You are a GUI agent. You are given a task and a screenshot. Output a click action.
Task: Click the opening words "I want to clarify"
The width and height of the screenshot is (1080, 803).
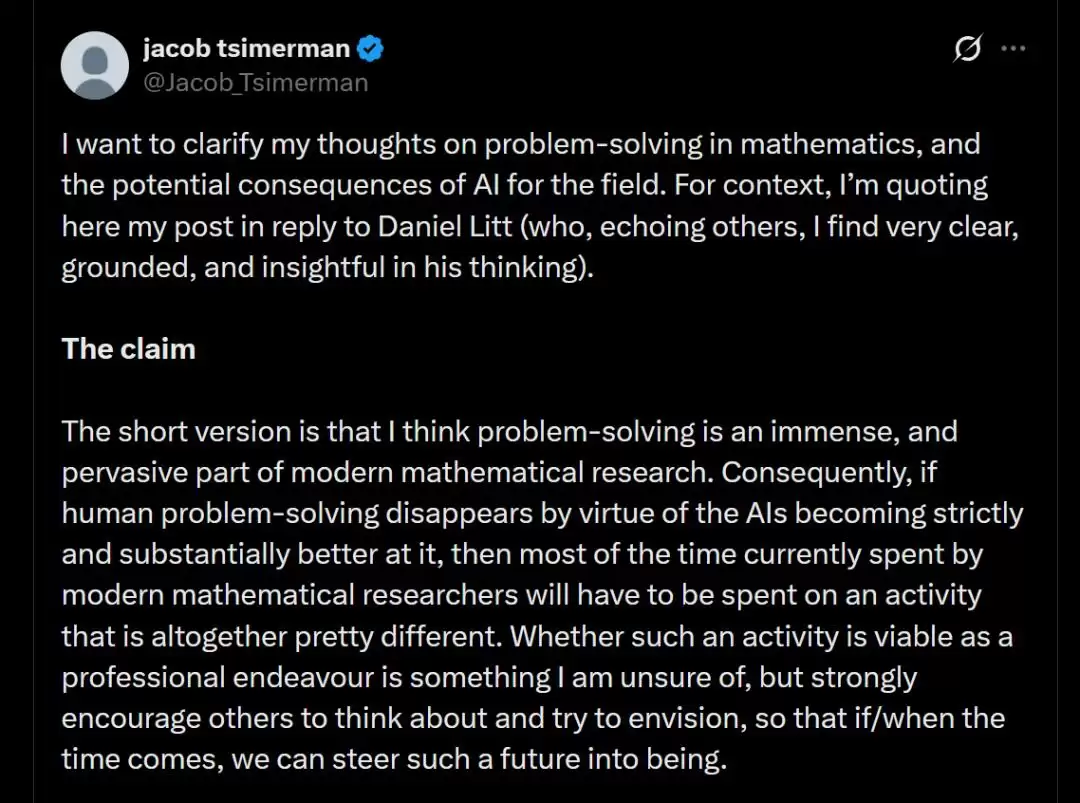point(163,145)
